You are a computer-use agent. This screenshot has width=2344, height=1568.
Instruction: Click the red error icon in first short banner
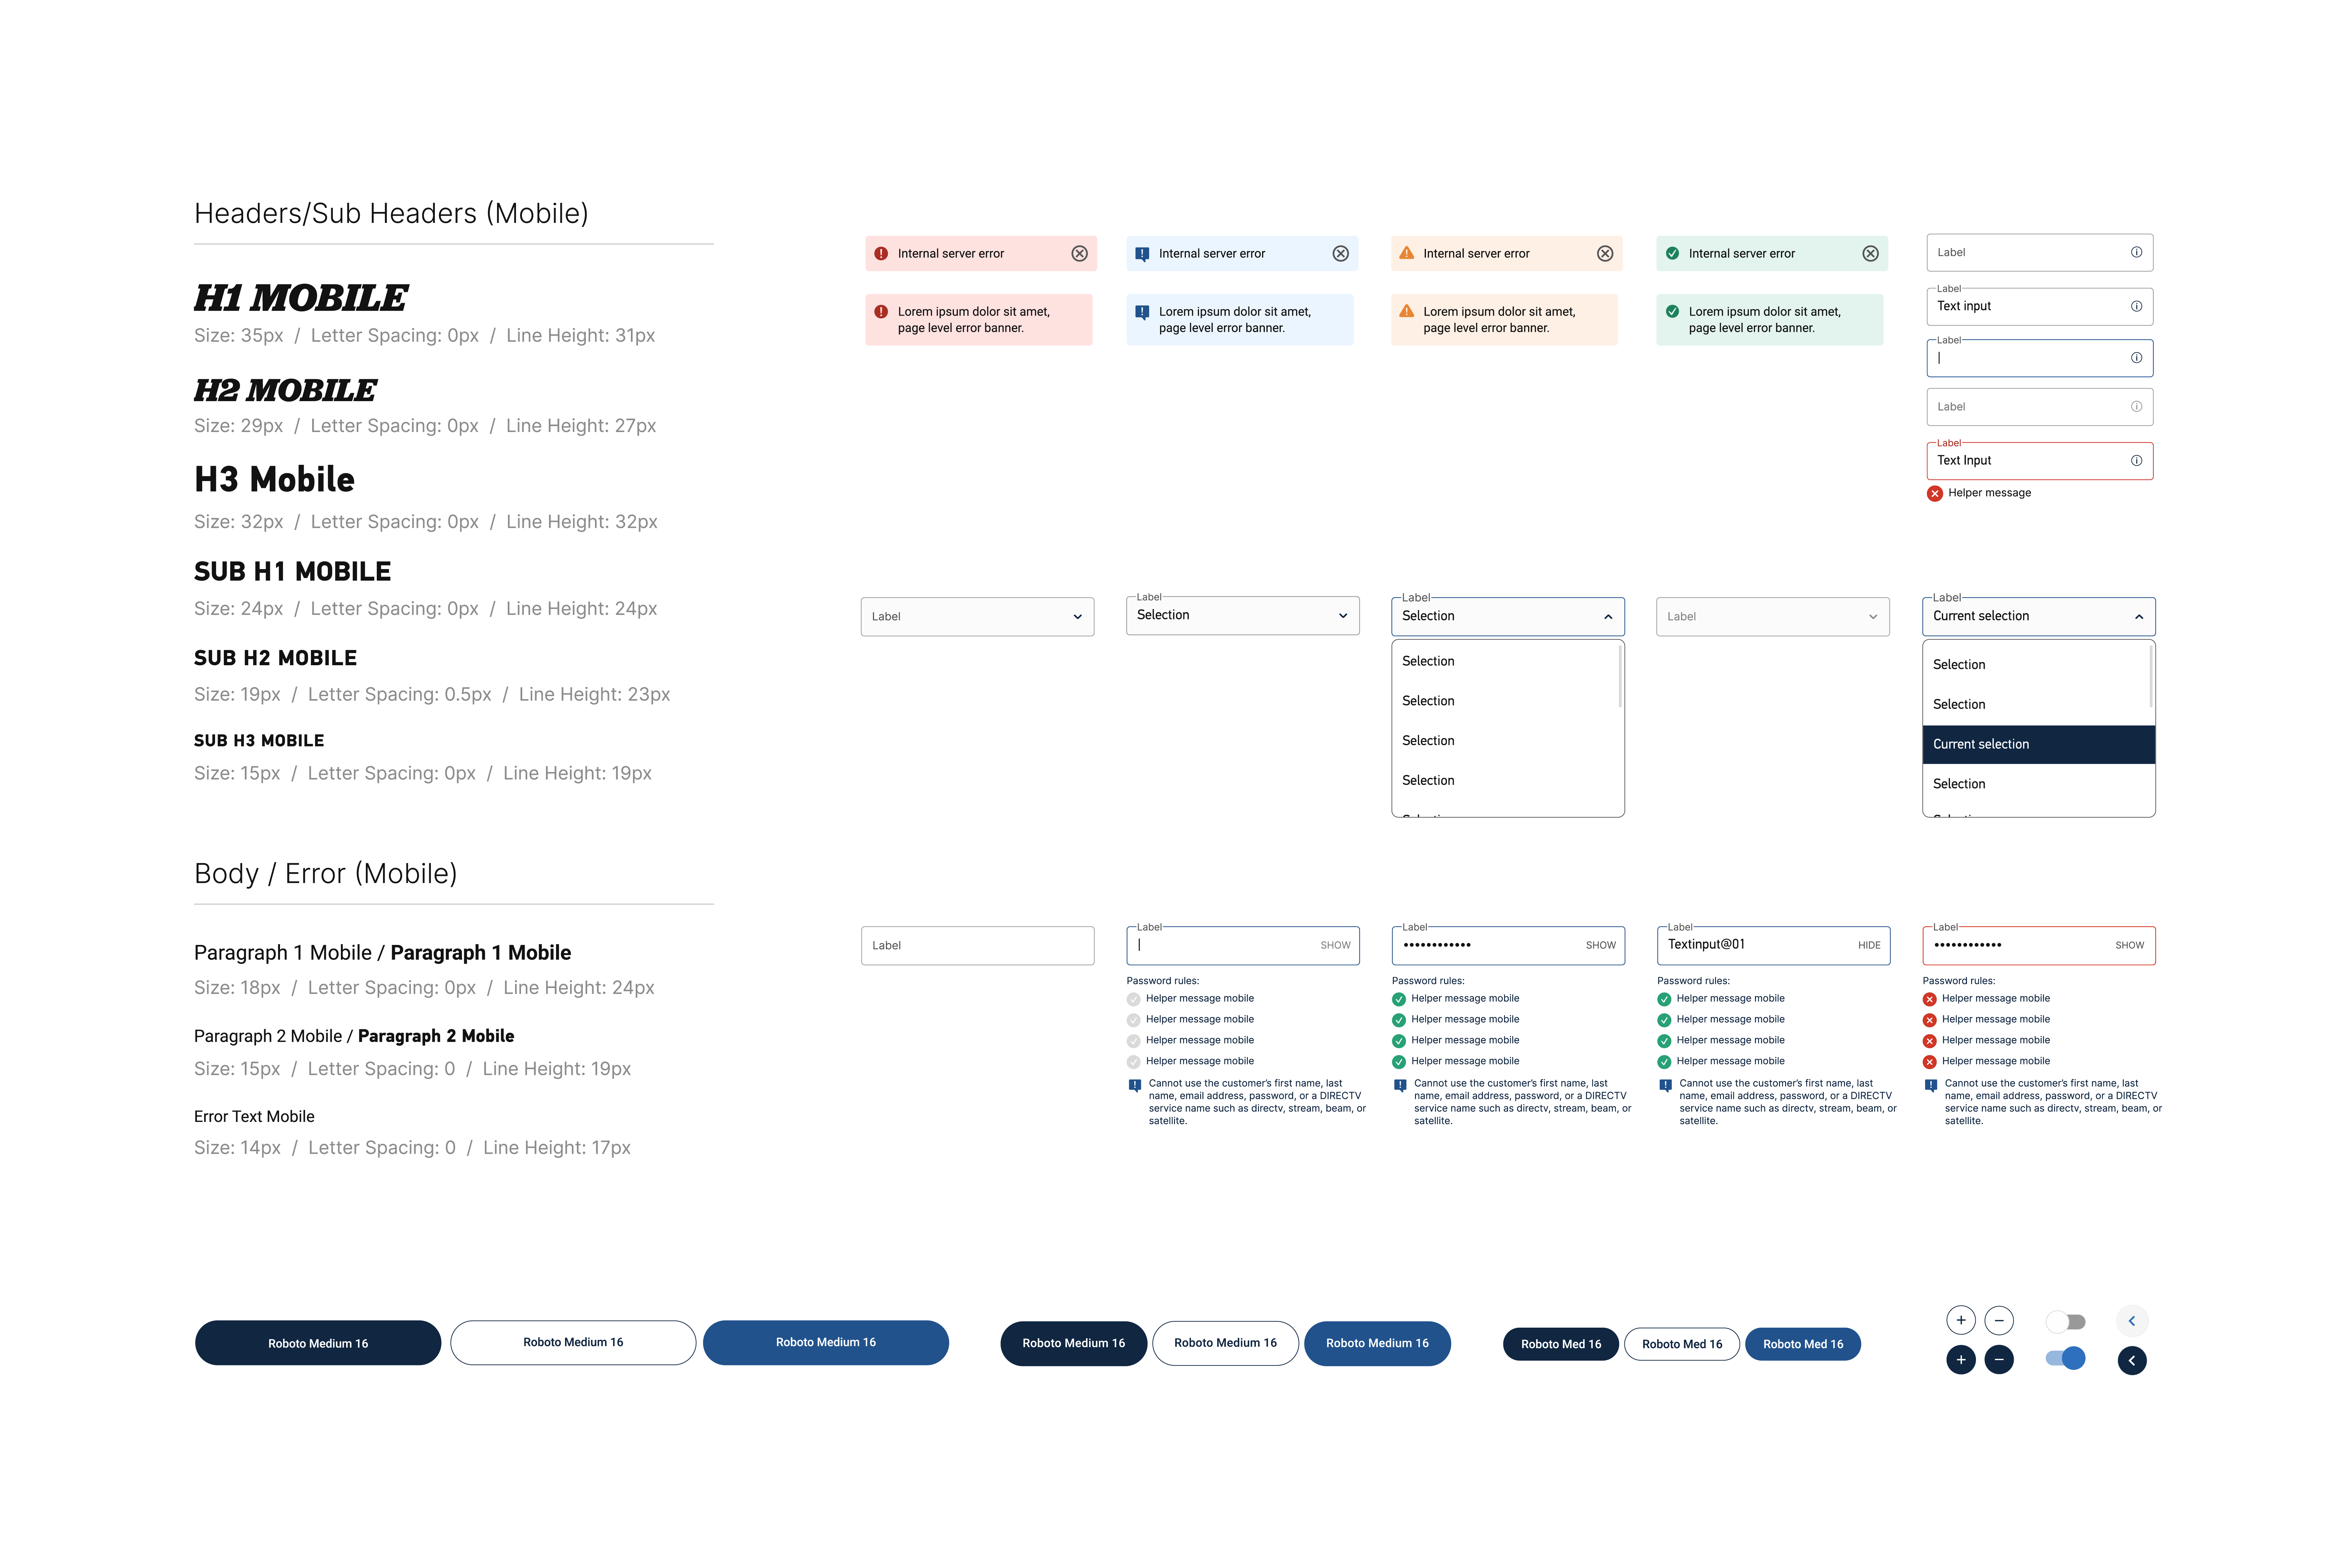[x=881, y=254]
